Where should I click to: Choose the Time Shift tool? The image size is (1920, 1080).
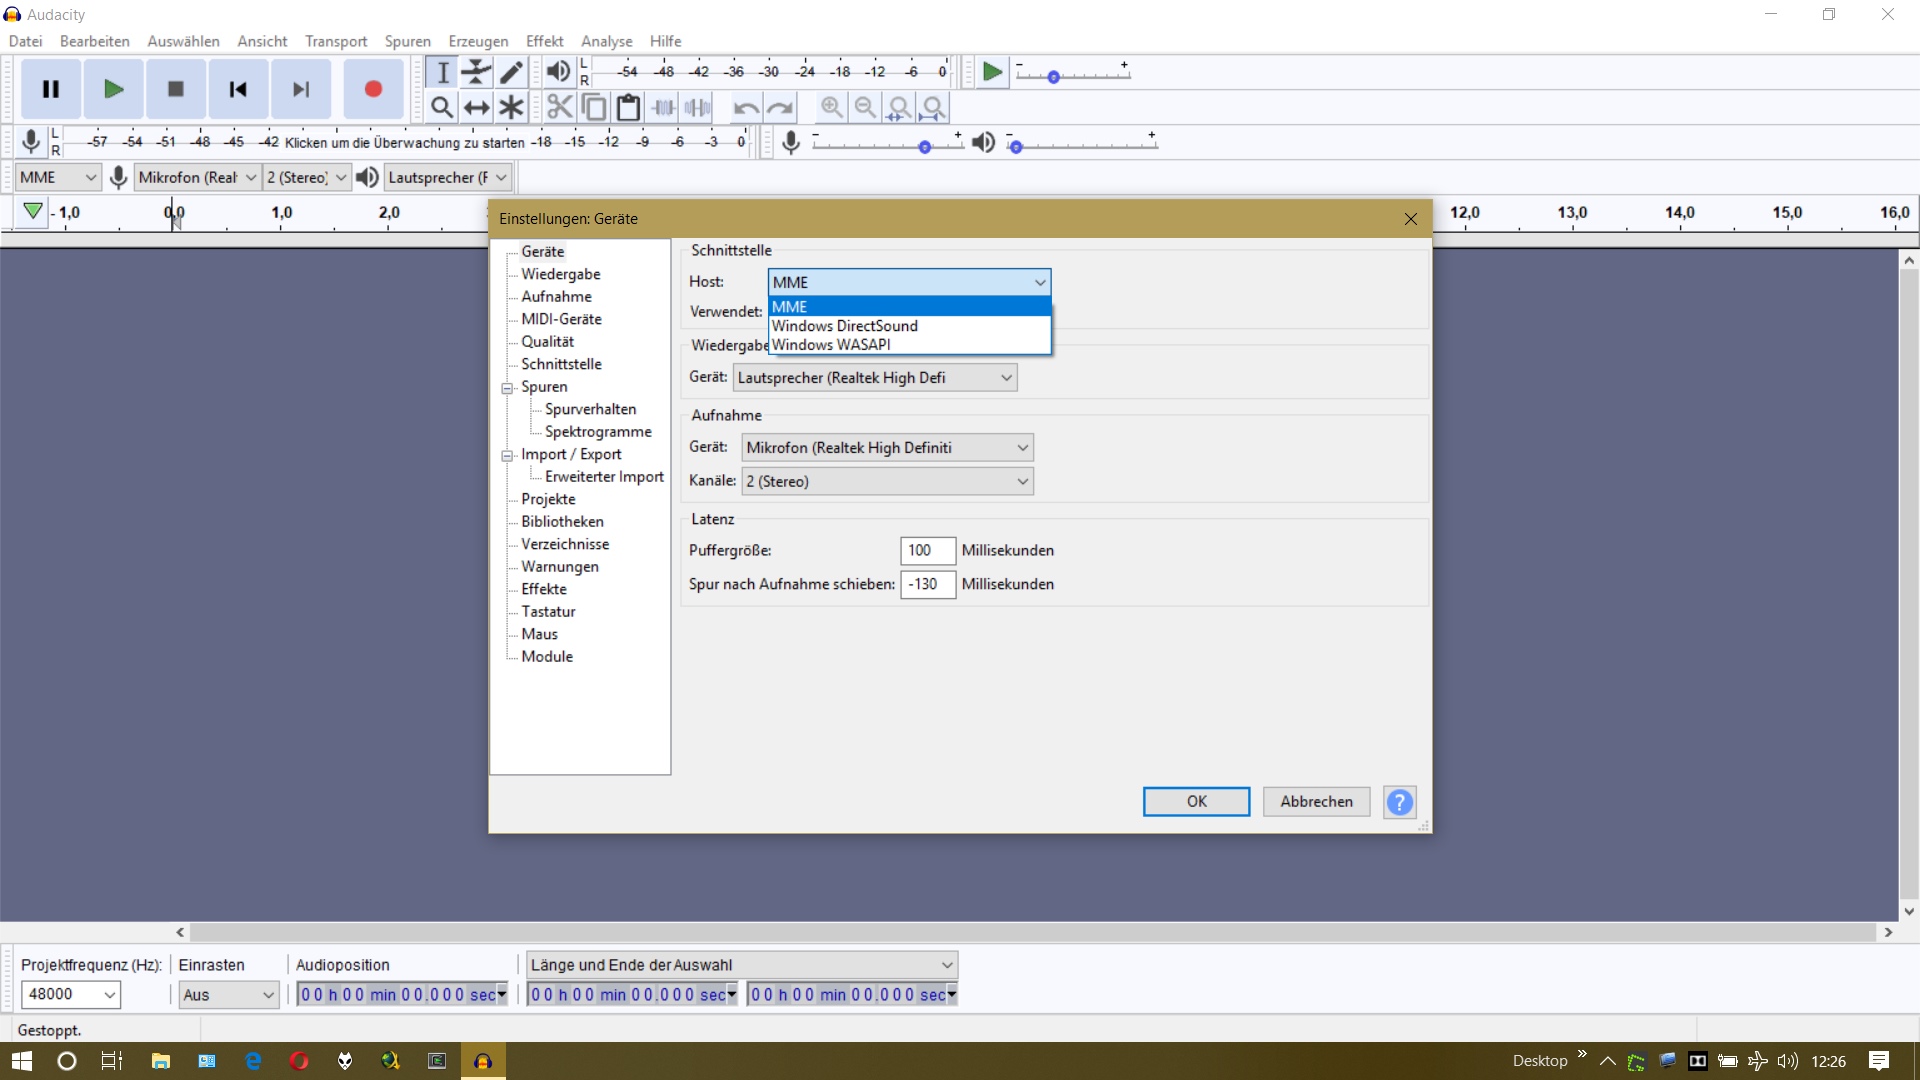coord(477,107)
